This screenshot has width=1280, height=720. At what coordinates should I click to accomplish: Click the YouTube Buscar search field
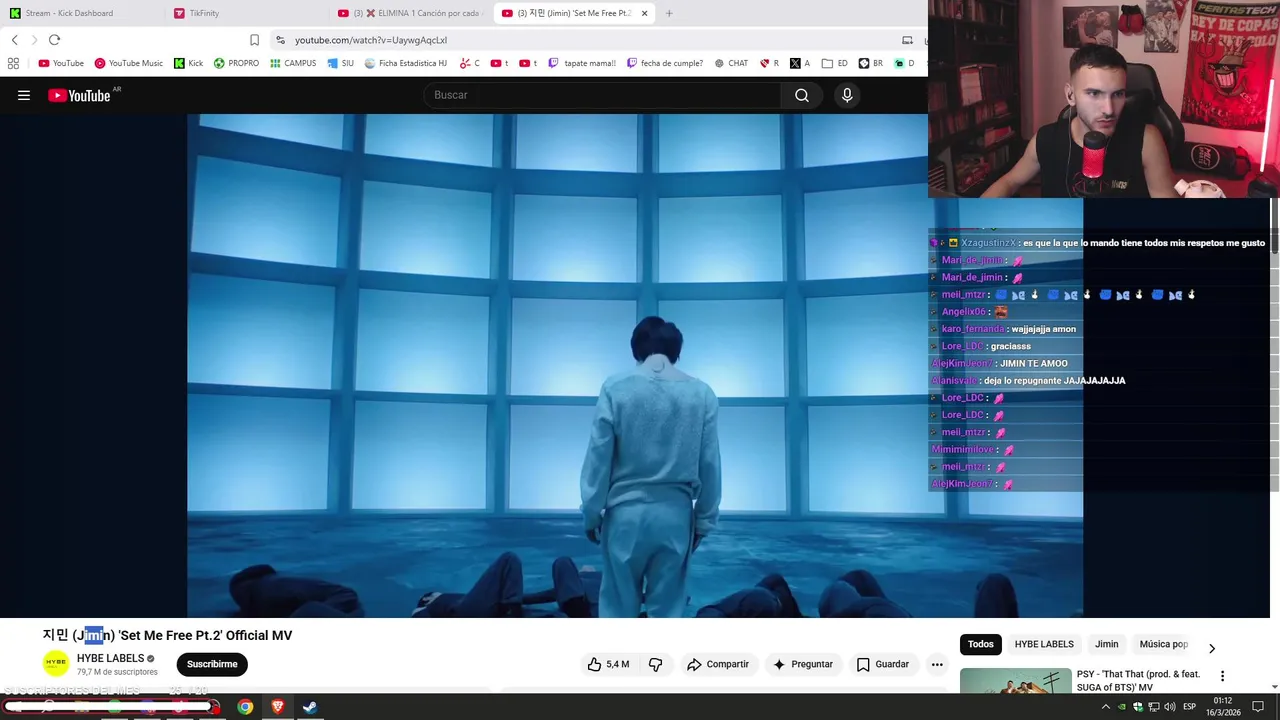tap(602, 95)
